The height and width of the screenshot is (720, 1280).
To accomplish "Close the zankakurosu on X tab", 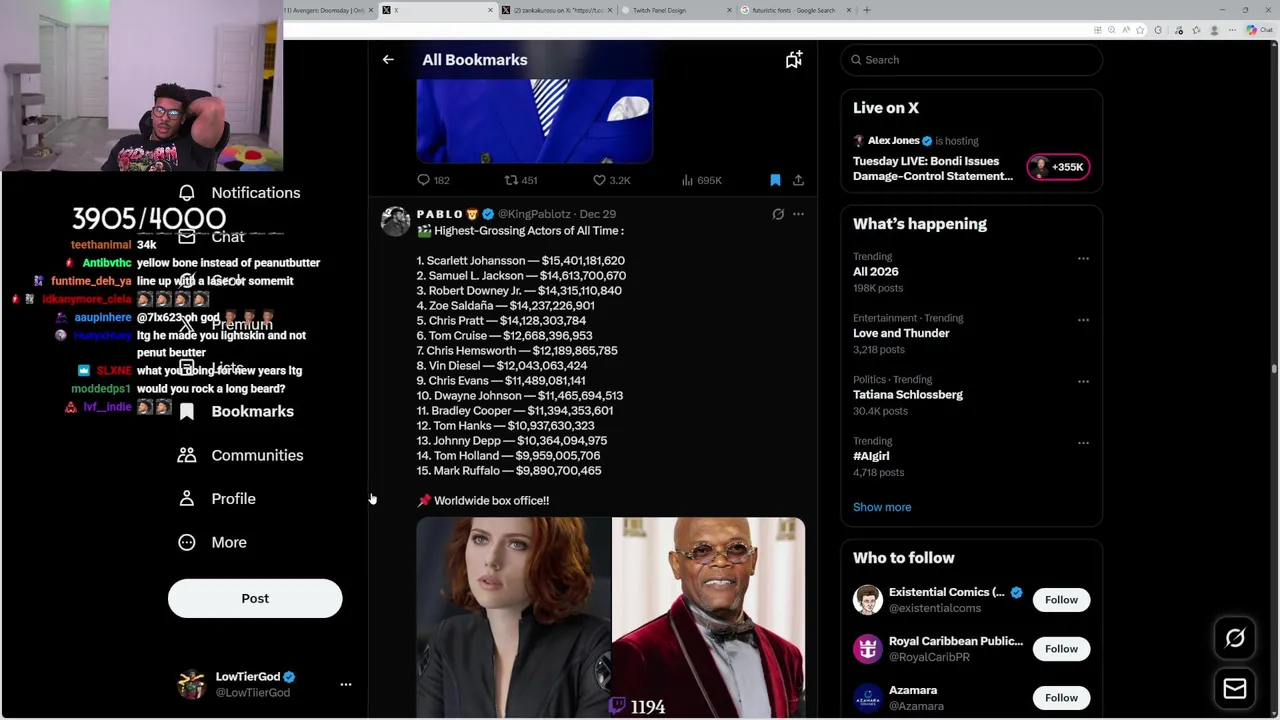I will 610,10.
